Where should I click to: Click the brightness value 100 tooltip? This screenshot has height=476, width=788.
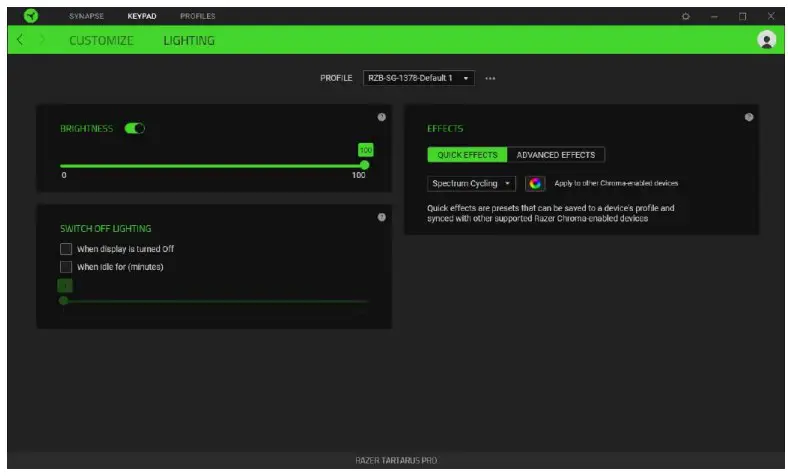coord(366,150)
